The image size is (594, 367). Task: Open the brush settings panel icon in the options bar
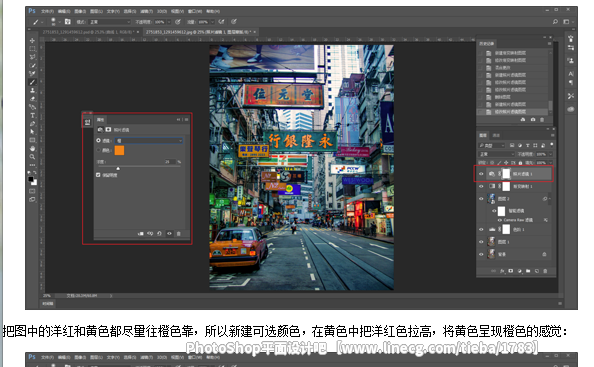coord(68,22)
